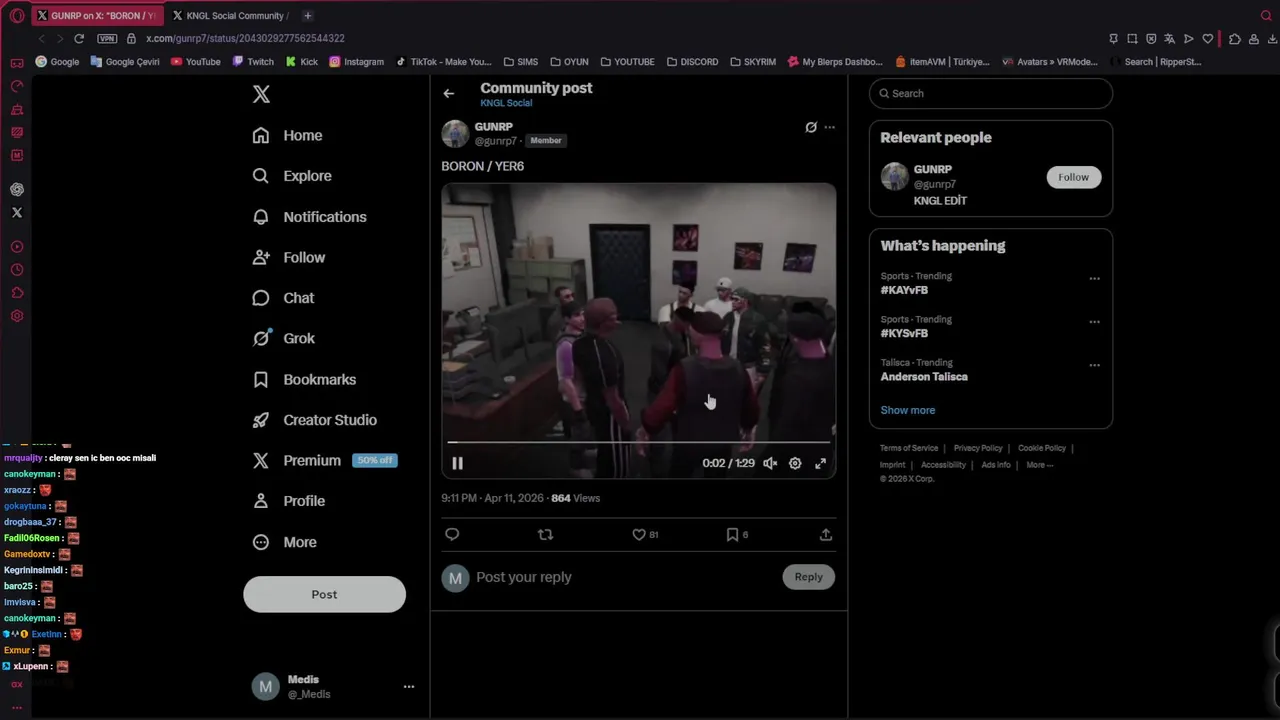Image resolution: width=1280 pixels, height=720 pixels.
Task: Click Show more under What's happening
Action: coord(907,410)
